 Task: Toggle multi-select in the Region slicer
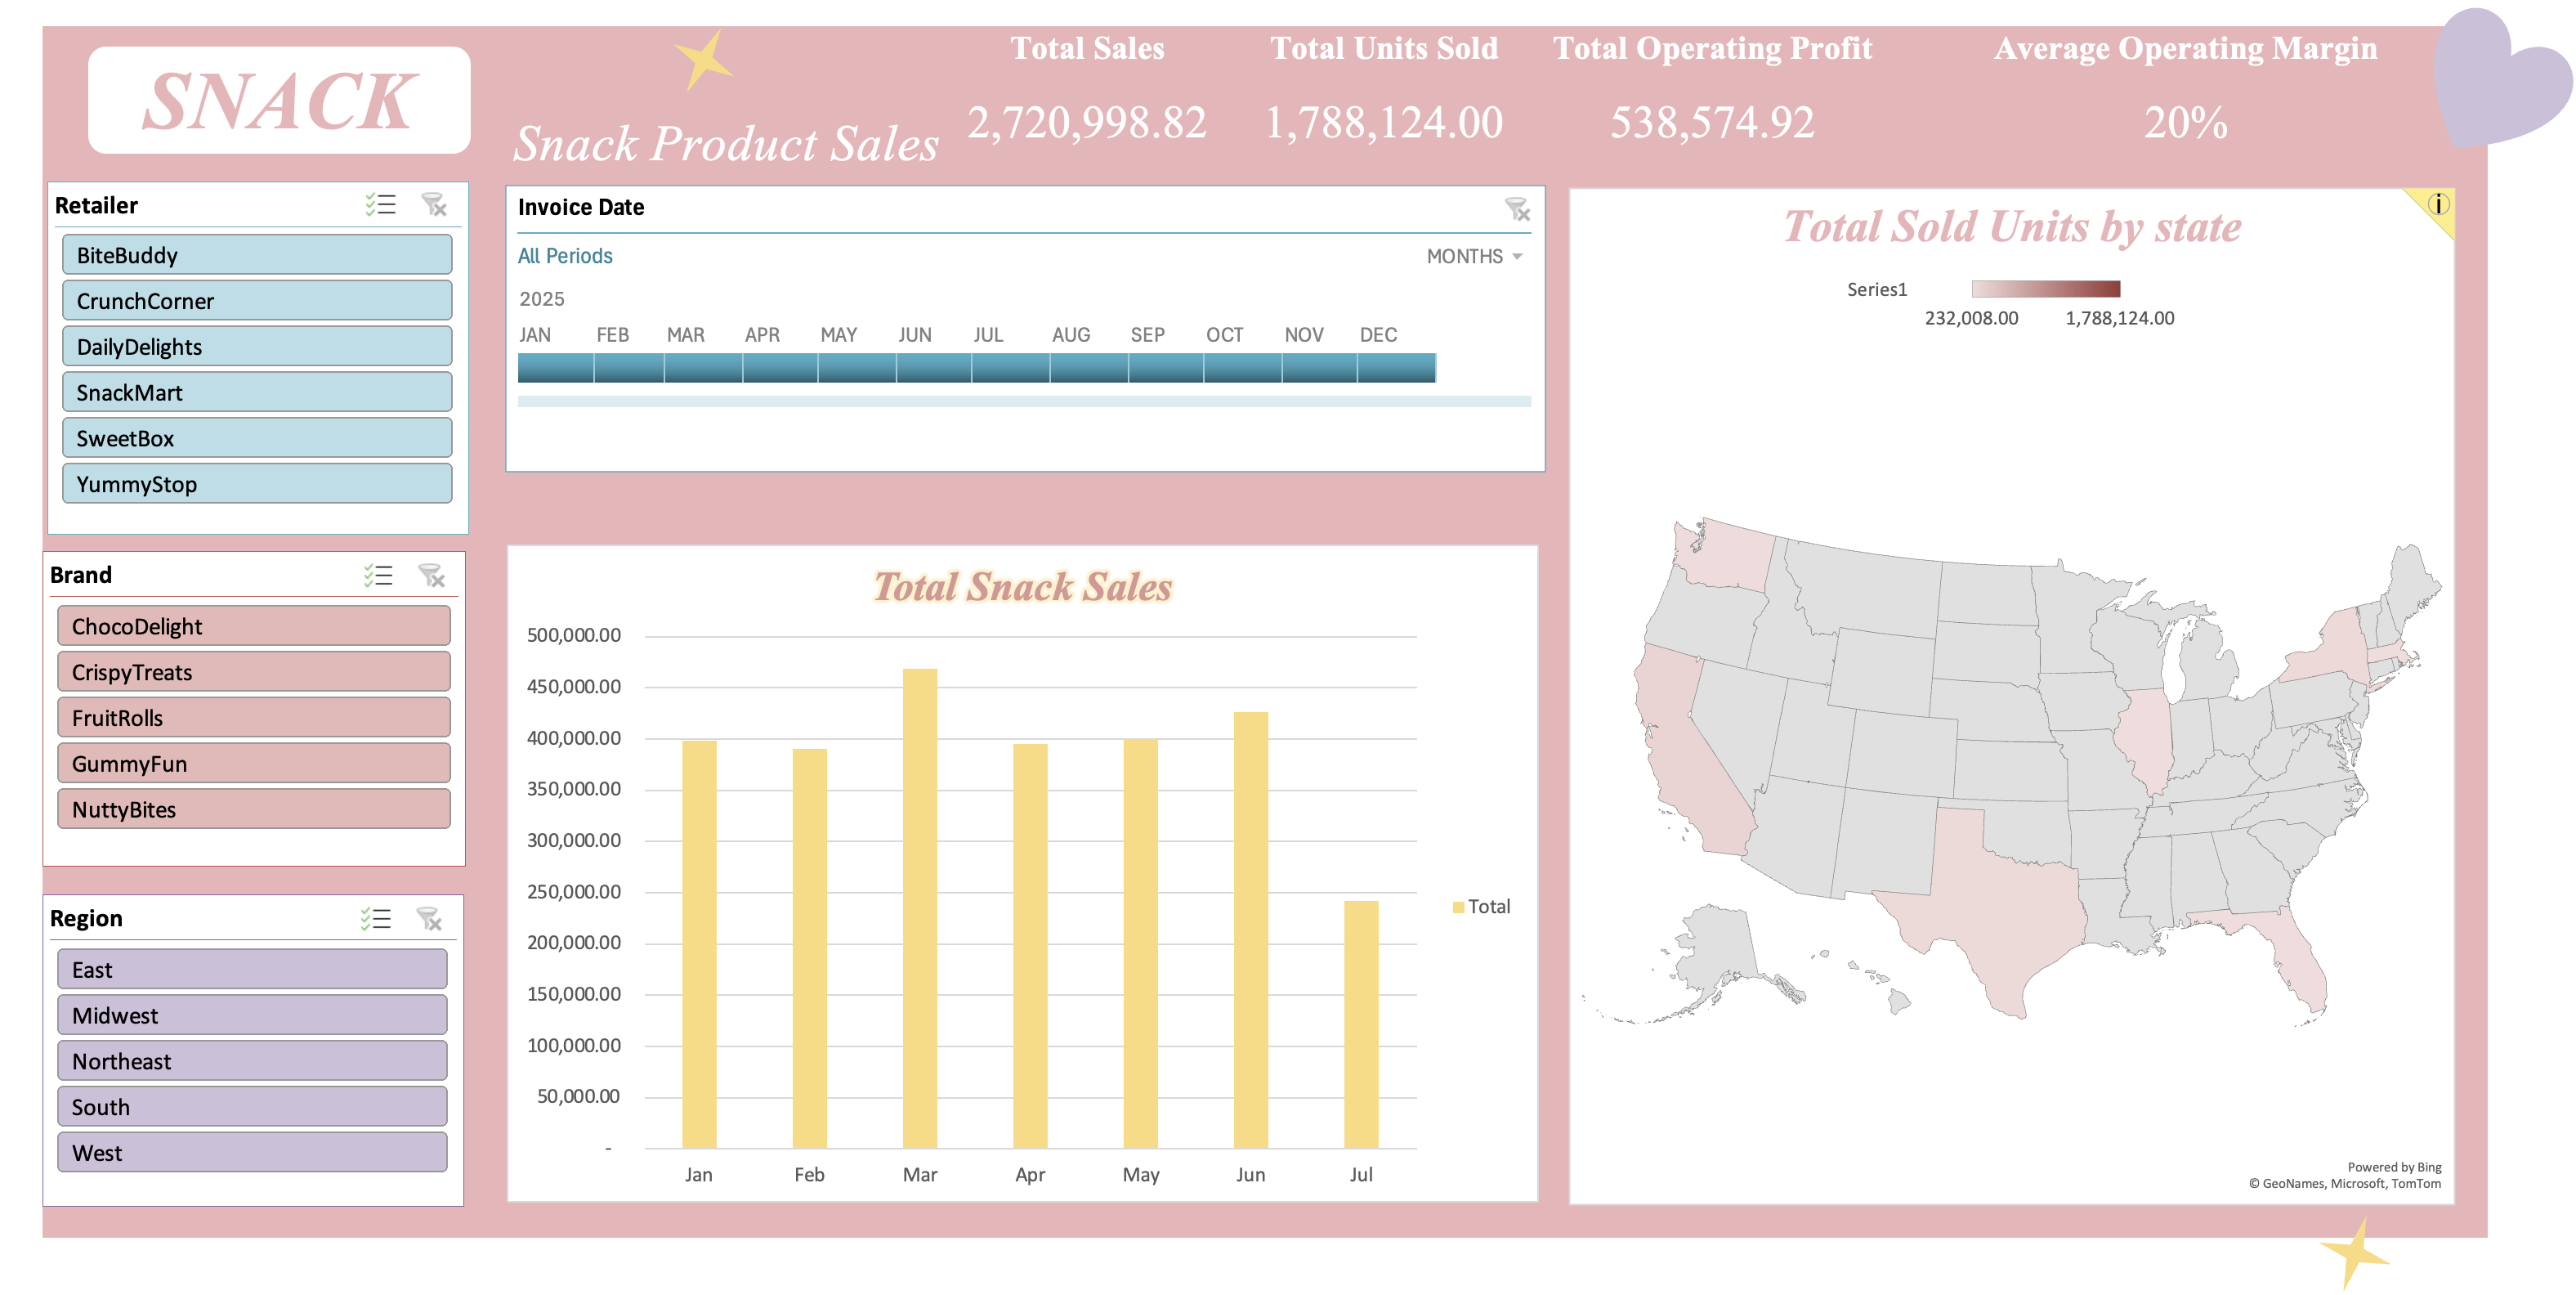point(376,919)
